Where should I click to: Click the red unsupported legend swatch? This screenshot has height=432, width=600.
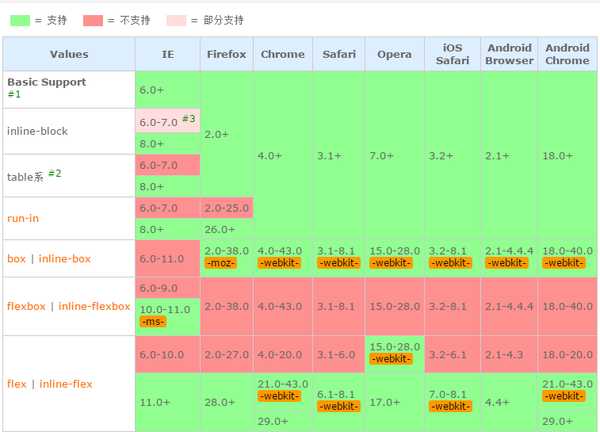point(93,21)
